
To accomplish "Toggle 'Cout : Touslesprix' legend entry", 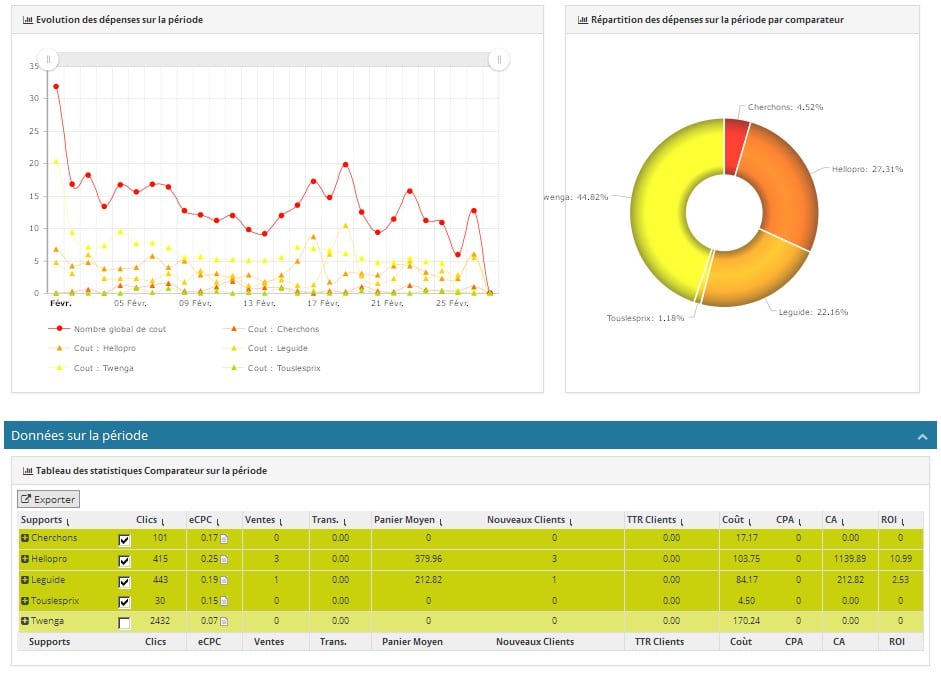I will point(272,368).
